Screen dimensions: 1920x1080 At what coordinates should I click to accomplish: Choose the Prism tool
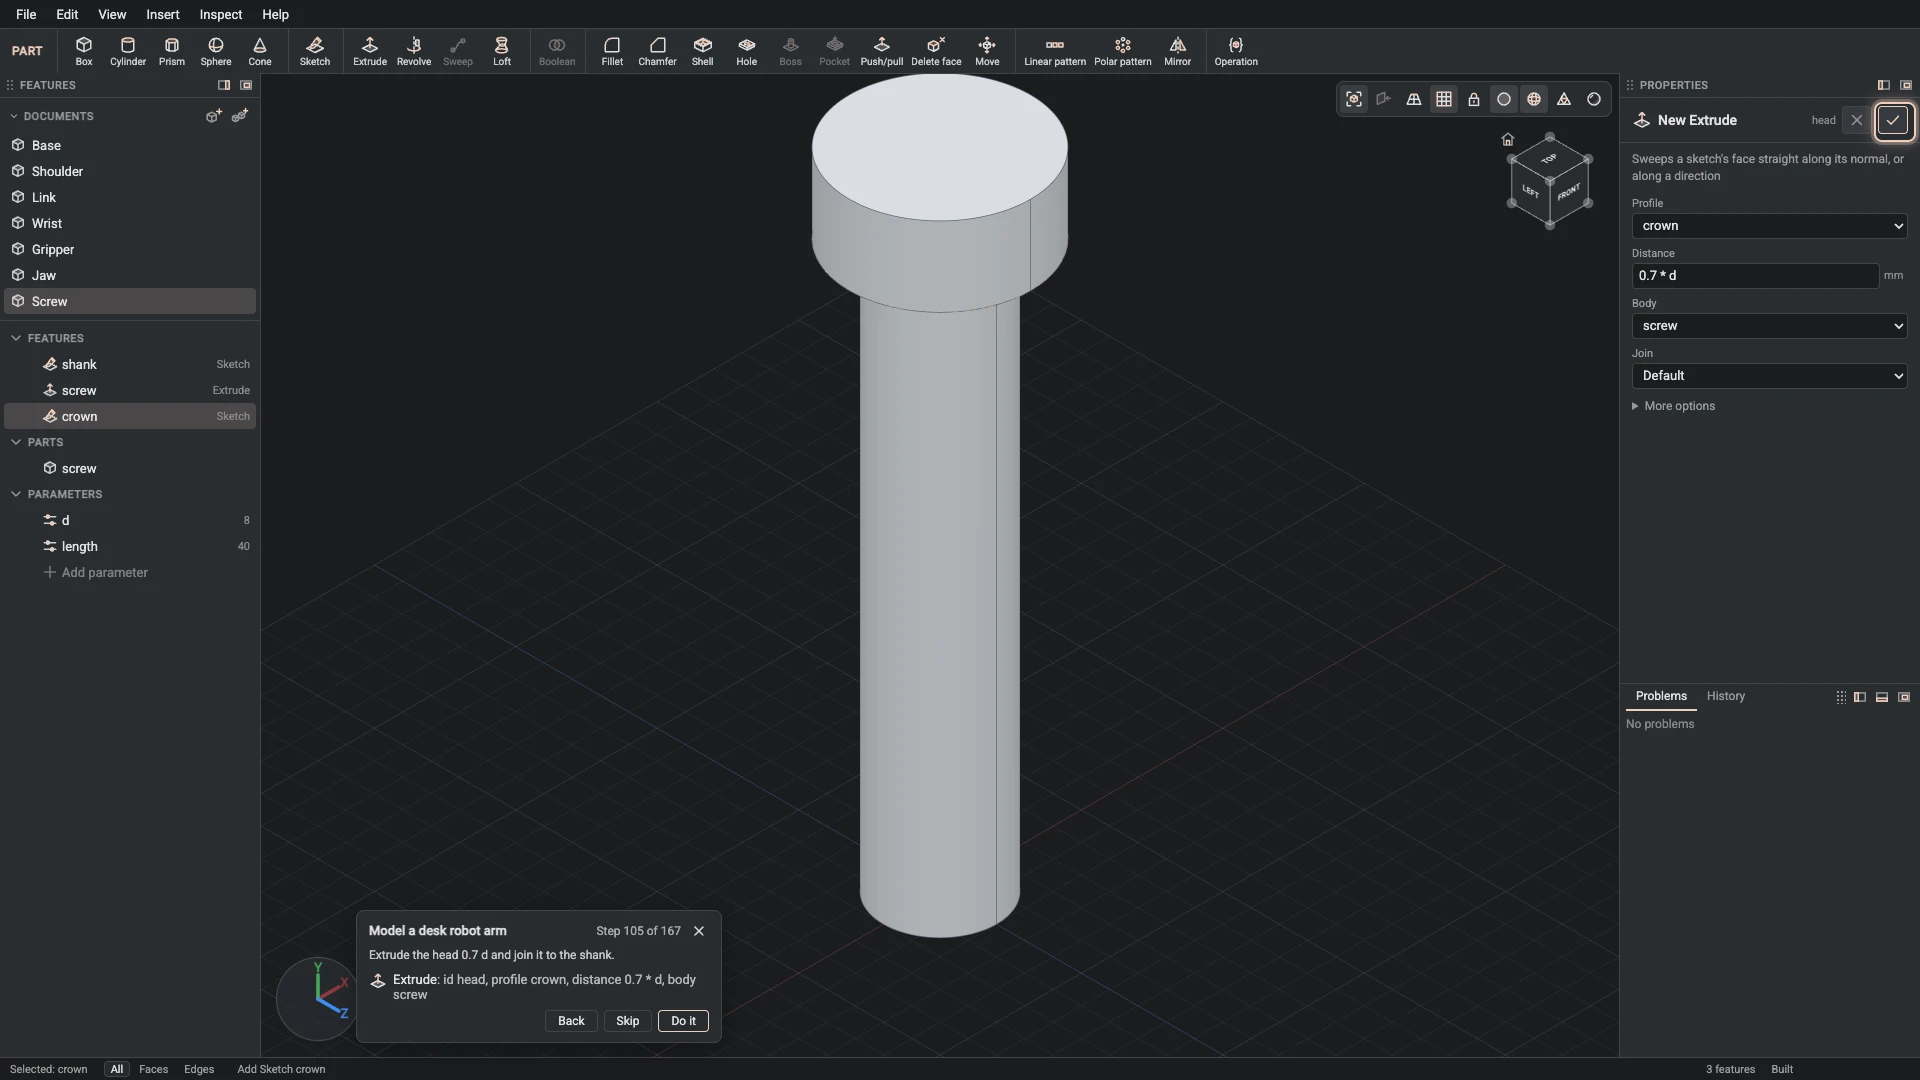click(x=172, y=51)
